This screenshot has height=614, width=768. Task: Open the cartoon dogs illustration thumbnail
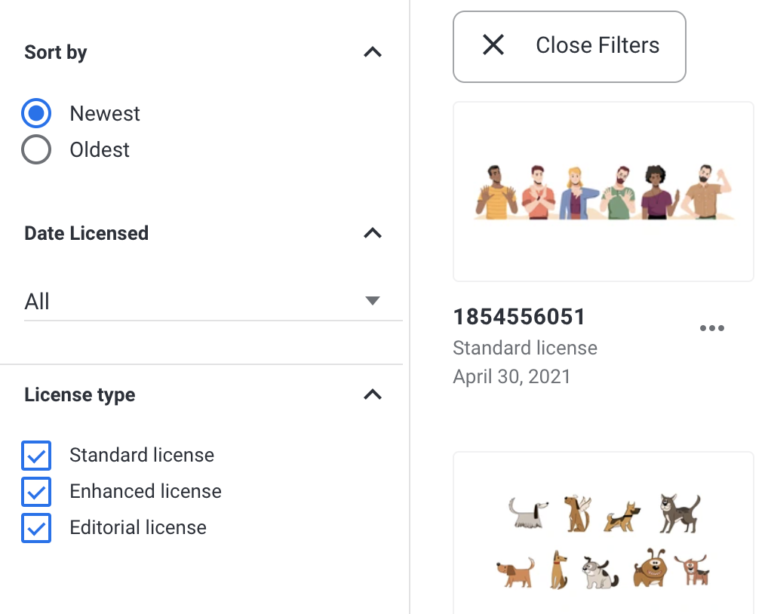tap(603, 533)
